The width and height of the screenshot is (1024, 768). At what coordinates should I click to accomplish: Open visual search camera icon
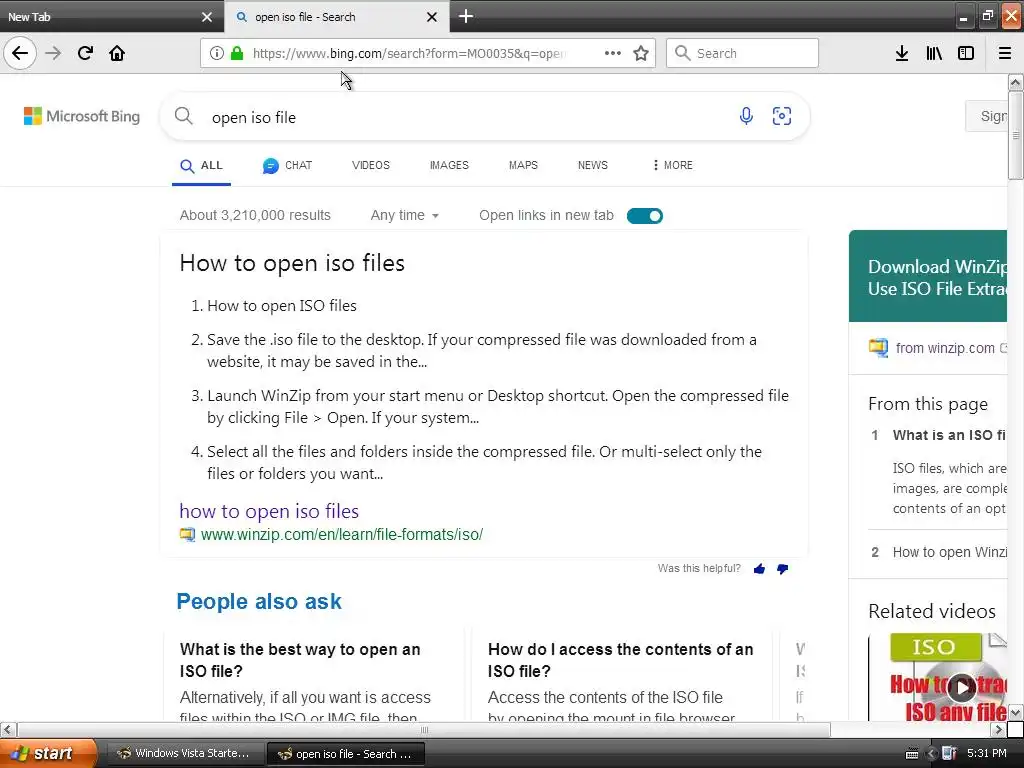782,116
